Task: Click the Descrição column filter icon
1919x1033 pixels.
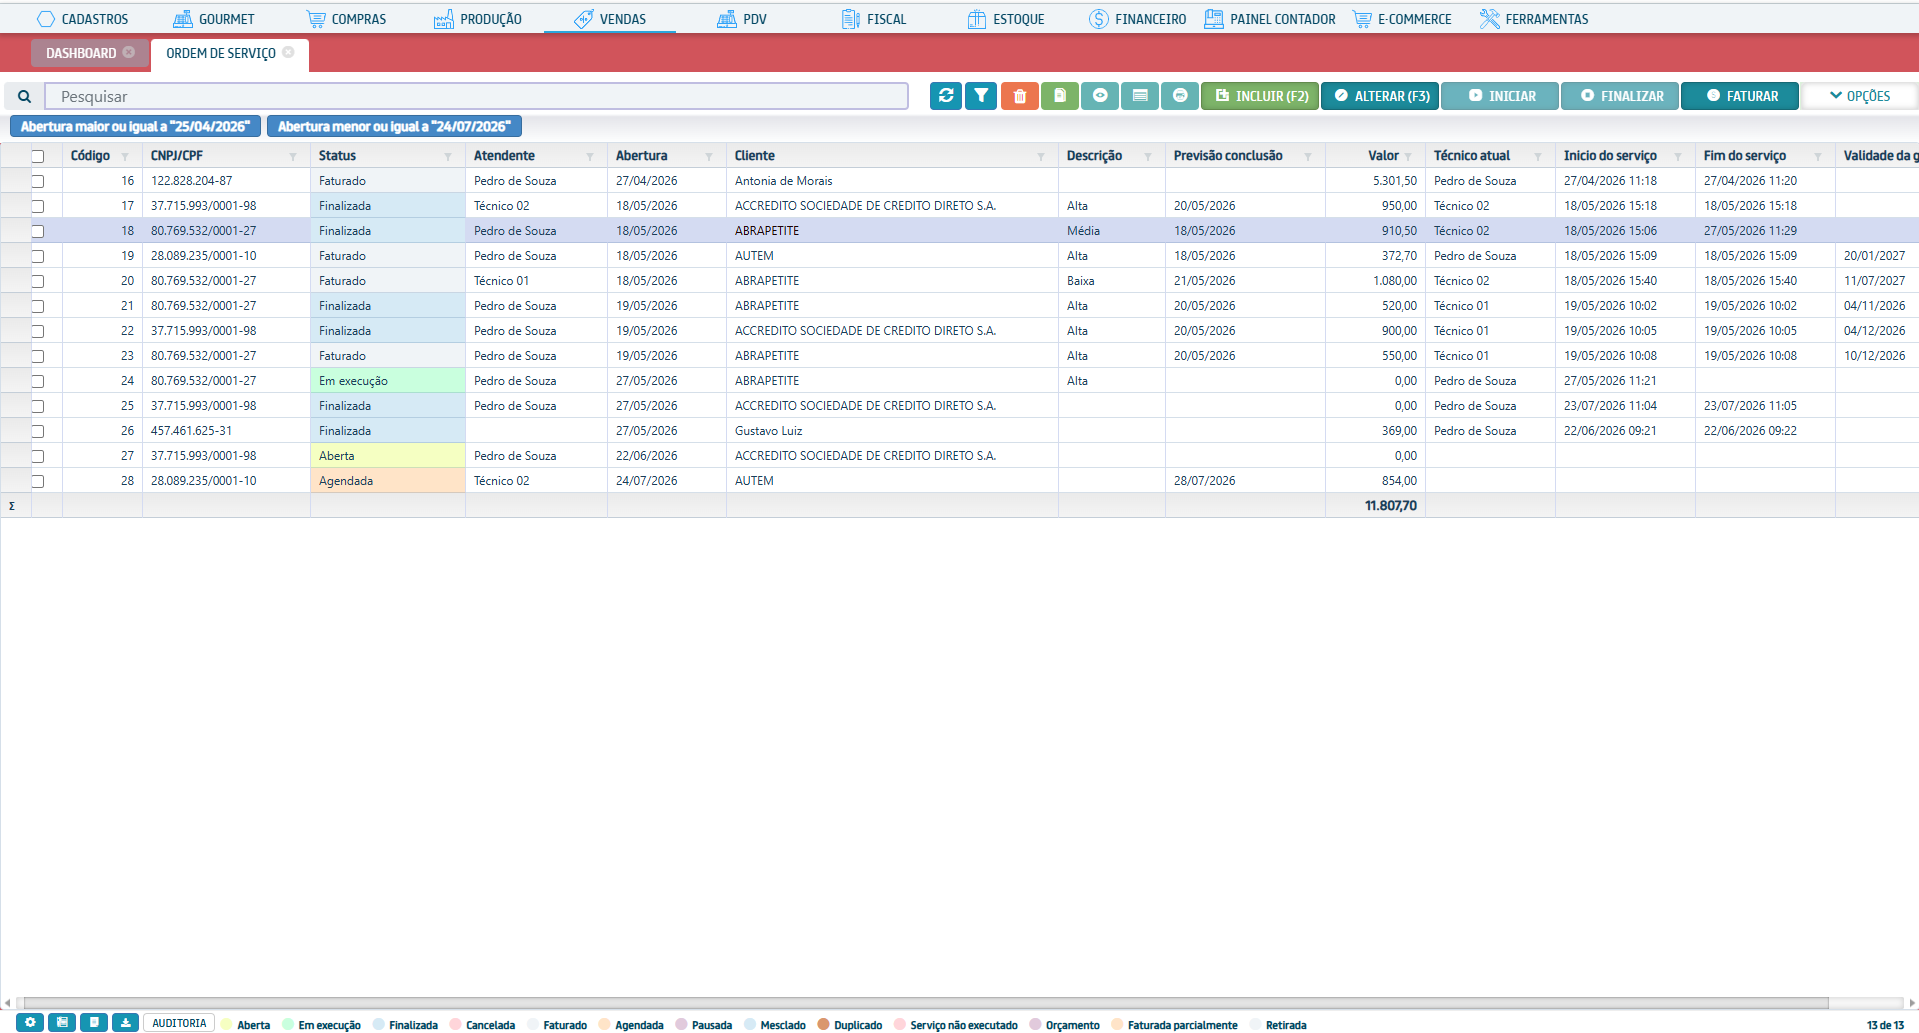Action: click(1148, 156)
